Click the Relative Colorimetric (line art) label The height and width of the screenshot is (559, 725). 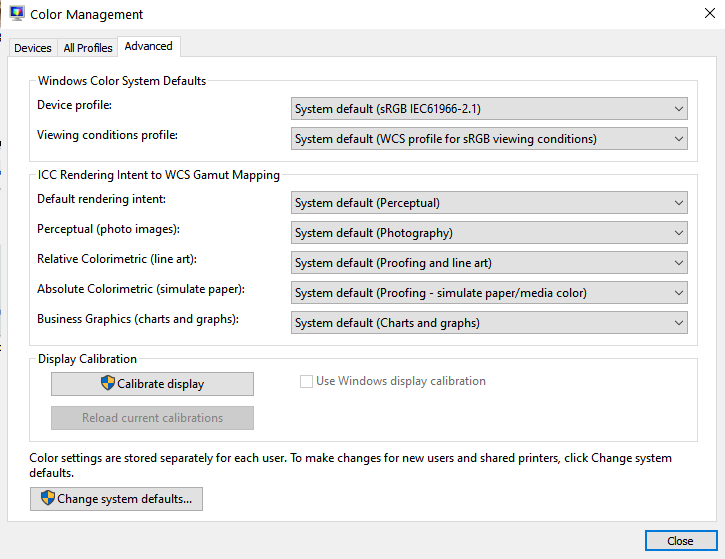pos(117,259)
